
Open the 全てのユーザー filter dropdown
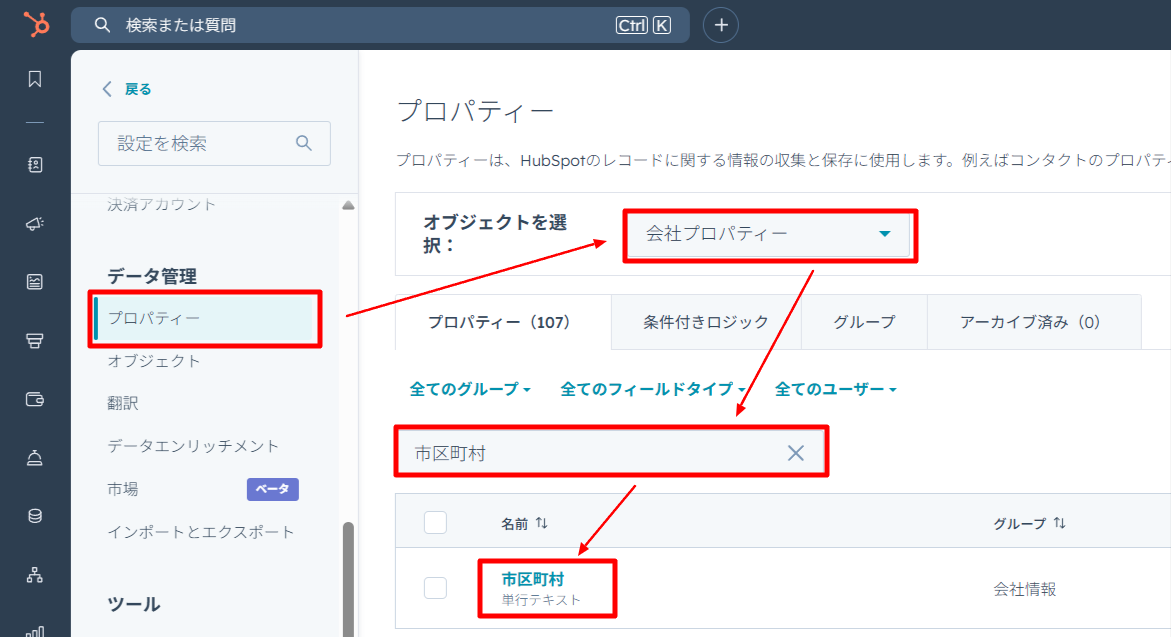click(x=836, y=389)
